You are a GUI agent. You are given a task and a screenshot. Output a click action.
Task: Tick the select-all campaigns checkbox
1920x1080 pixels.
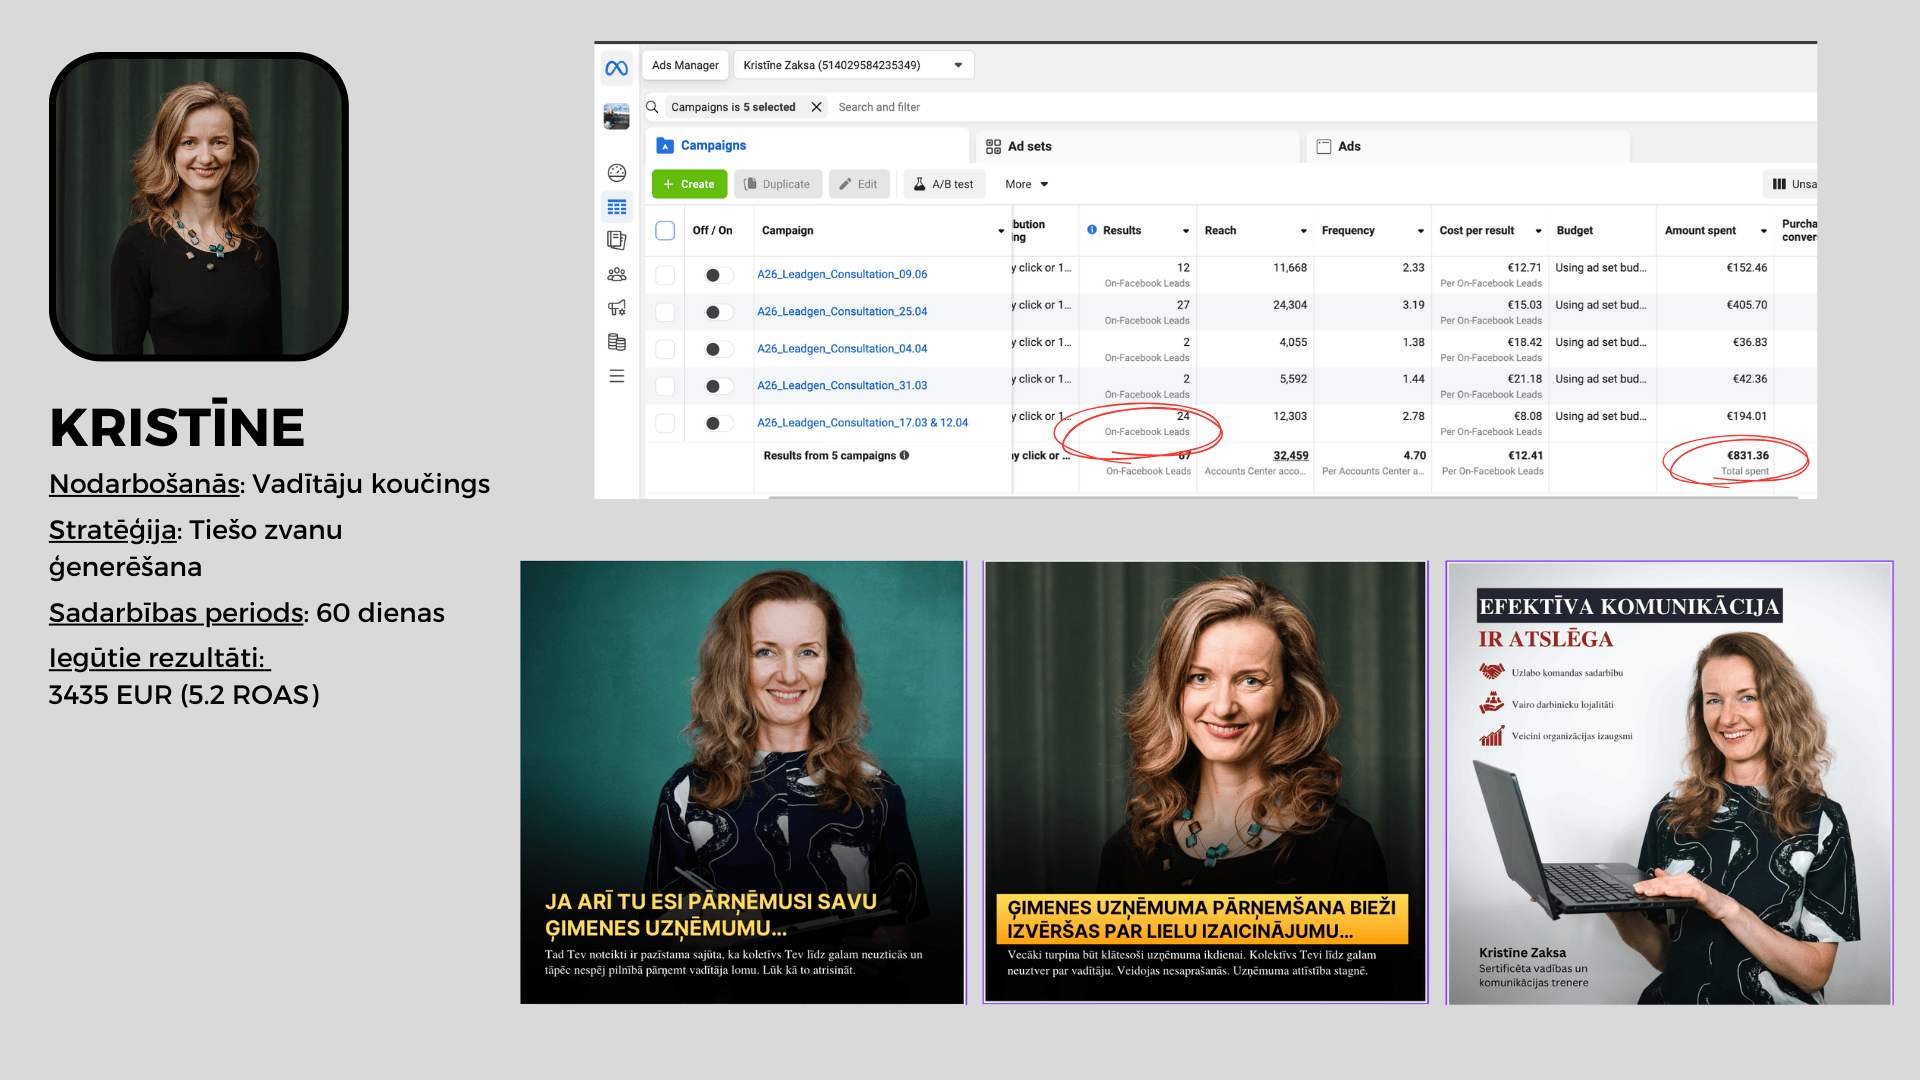click(x=665, y=230)
